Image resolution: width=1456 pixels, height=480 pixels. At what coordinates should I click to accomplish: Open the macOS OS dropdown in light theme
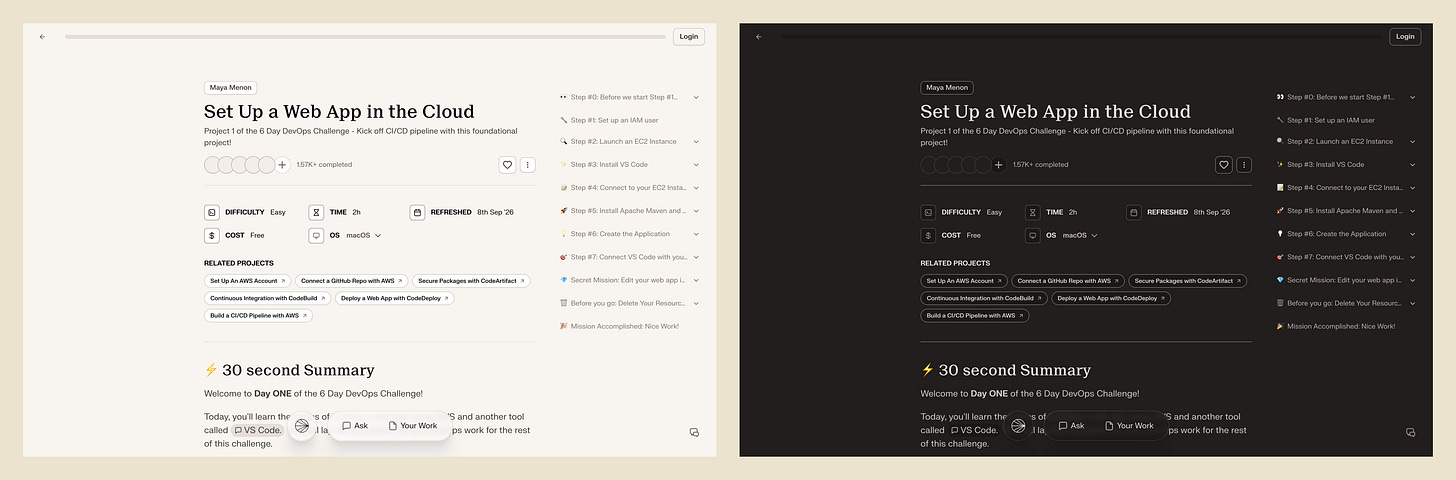(364, 235)
